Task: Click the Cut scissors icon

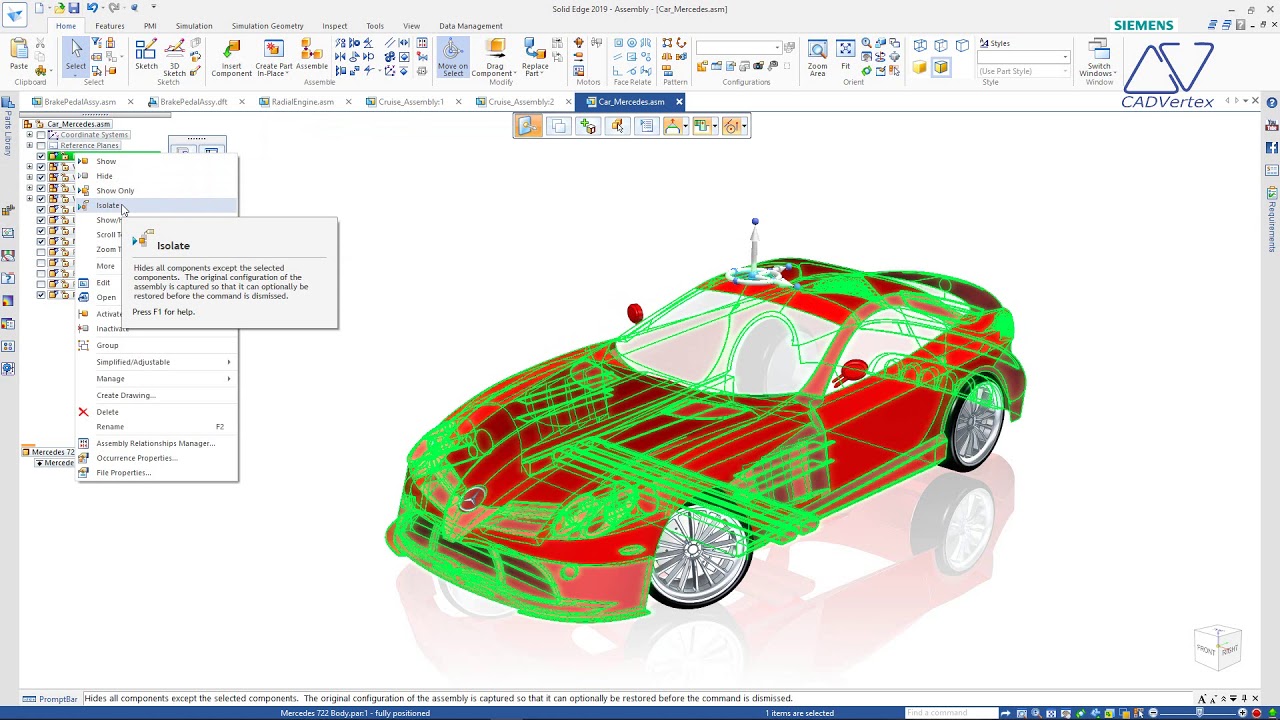Action: pos(41,44)
